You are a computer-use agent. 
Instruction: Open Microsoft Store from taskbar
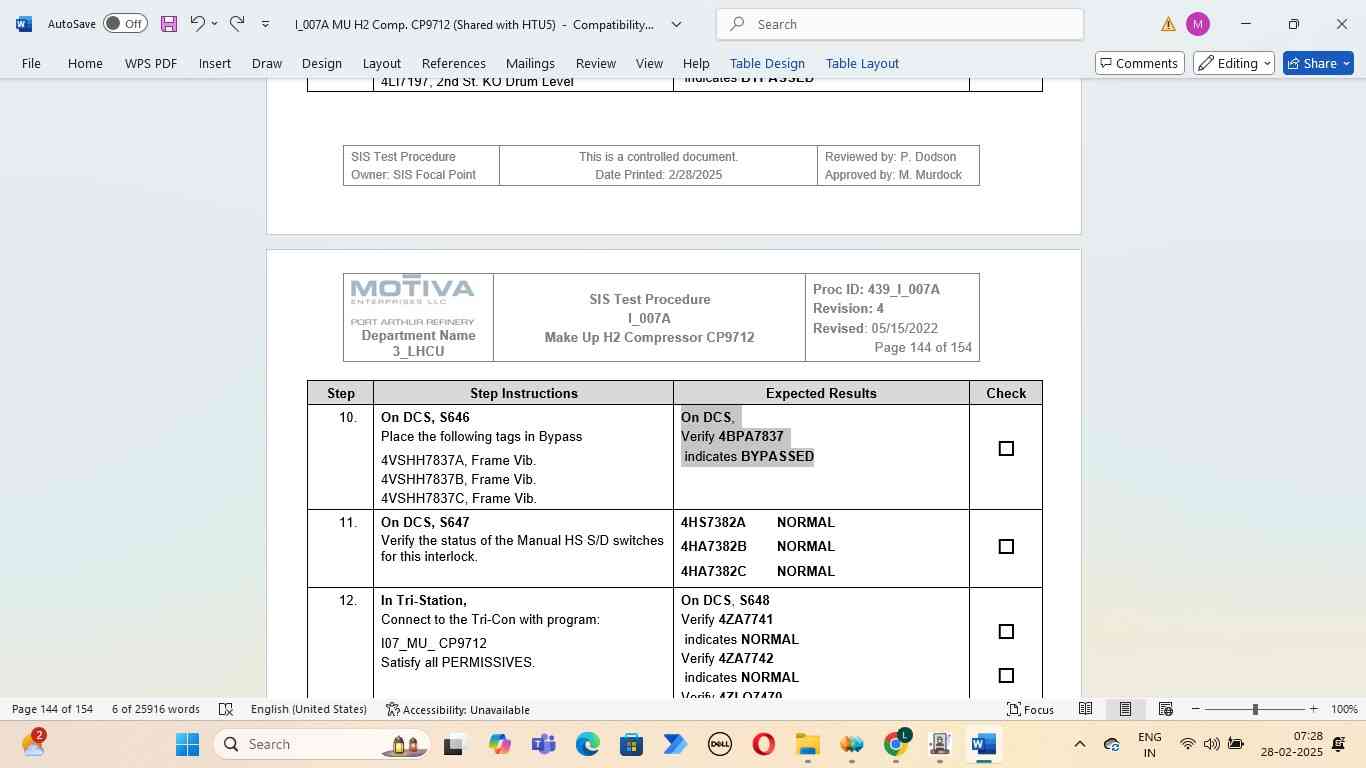[631, 744]
